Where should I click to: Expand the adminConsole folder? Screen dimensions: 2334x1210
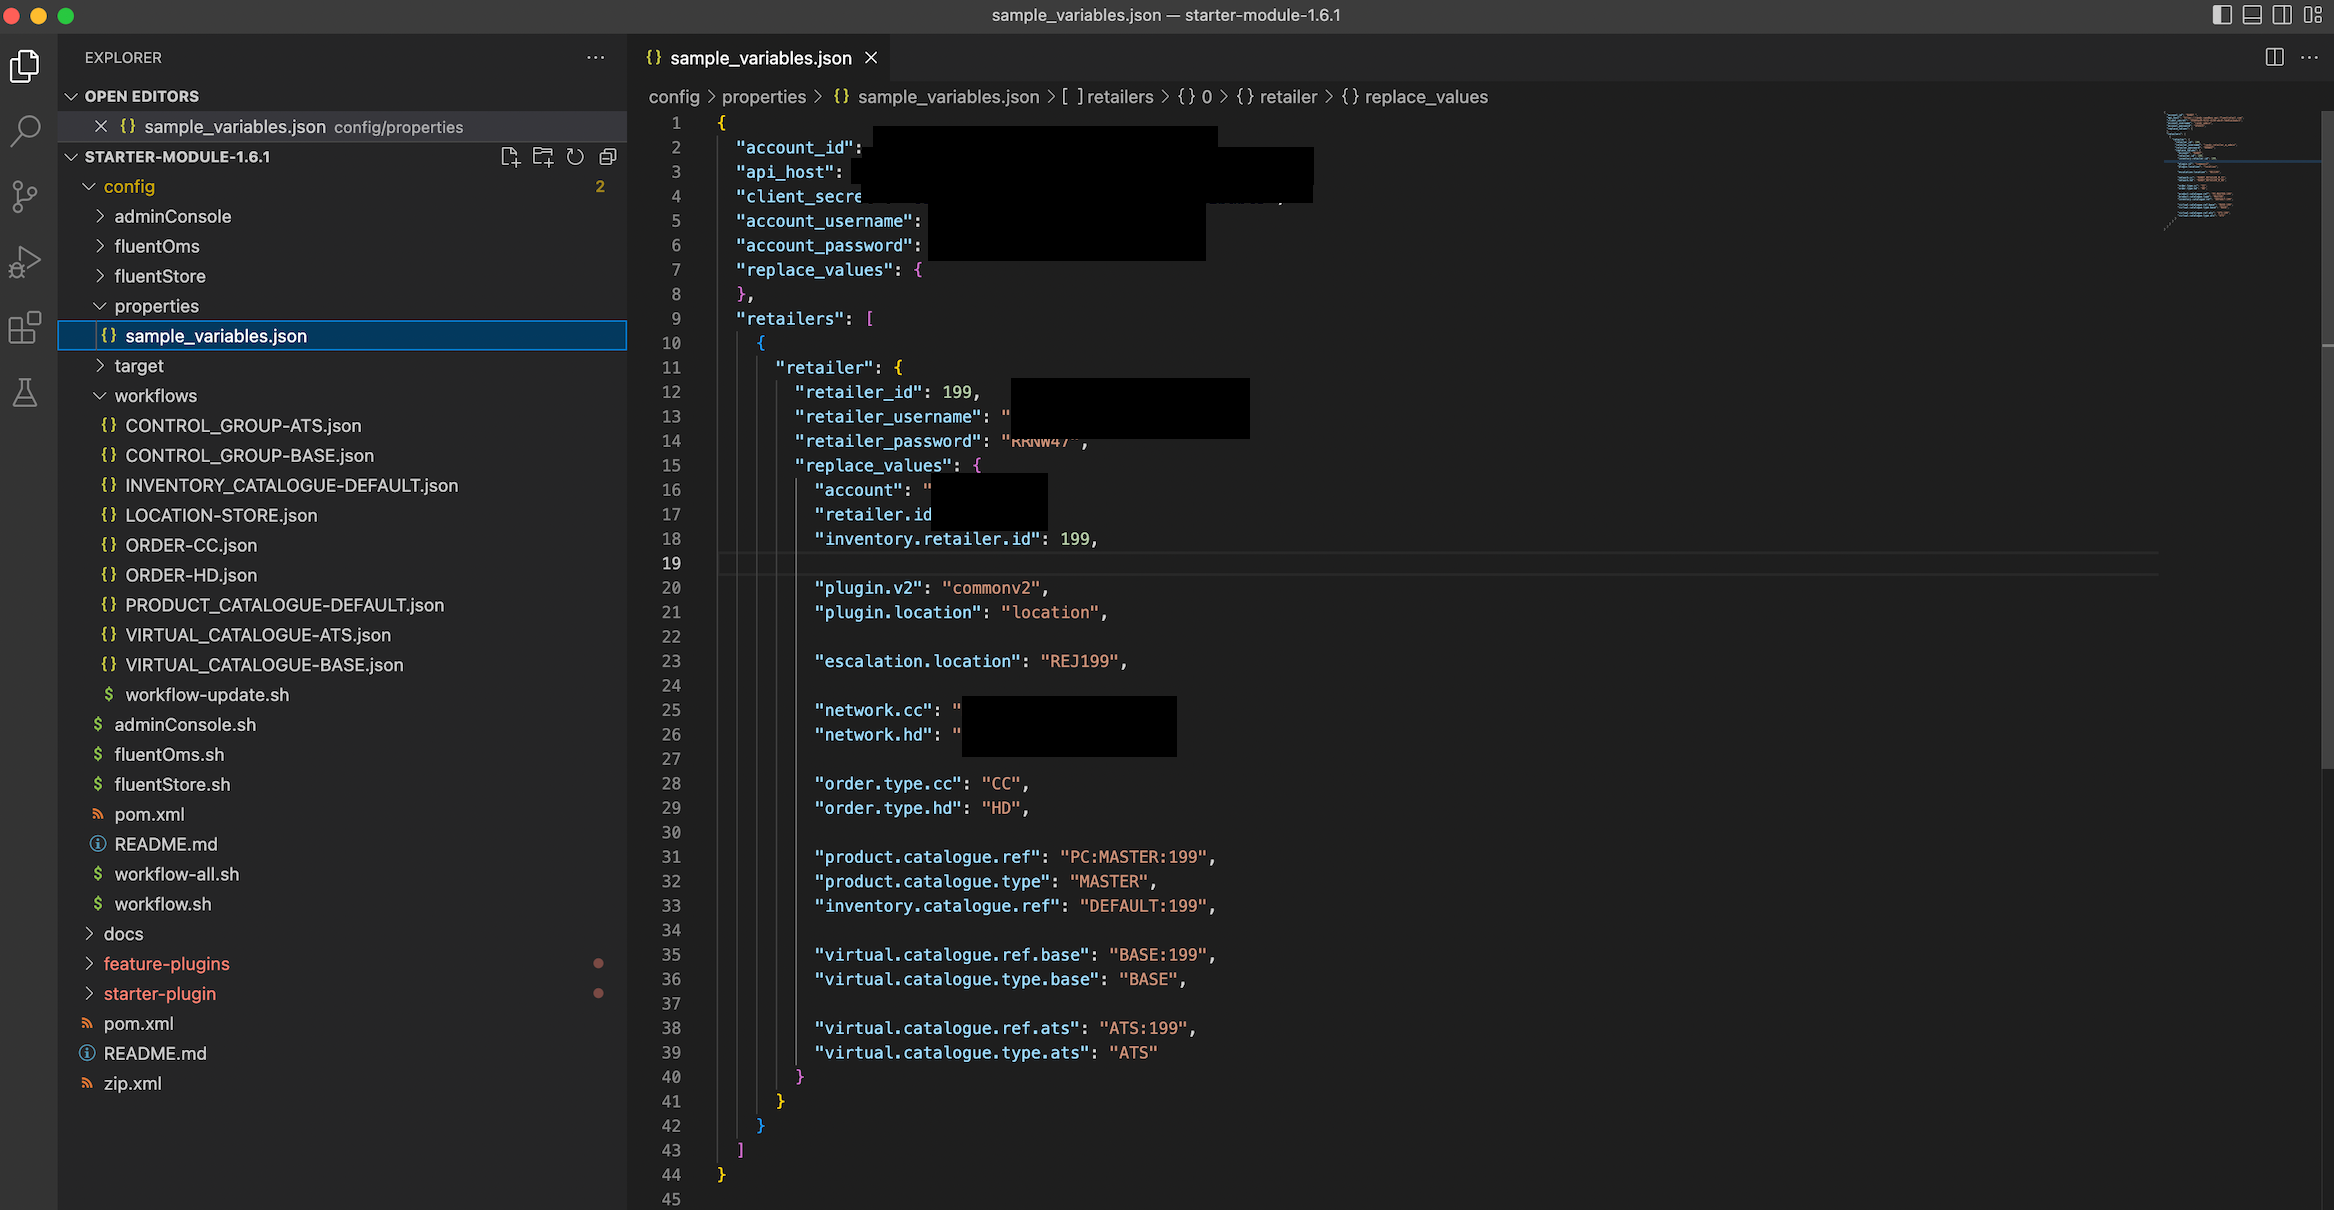[x=172, y=216]
